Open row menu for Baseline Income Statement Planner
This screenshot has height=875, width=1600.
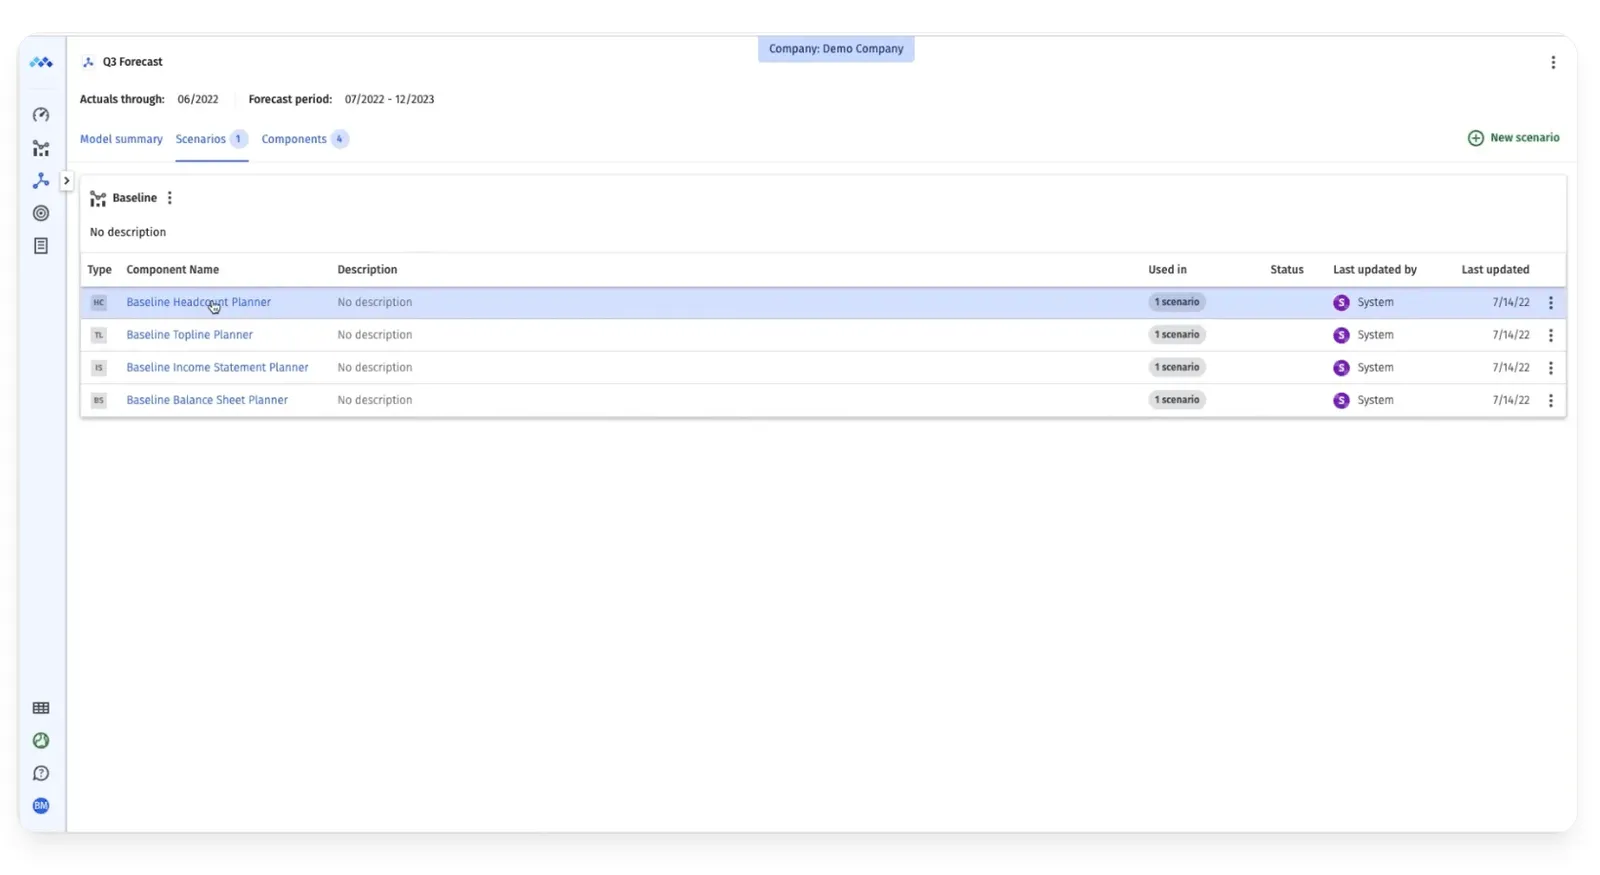(1551, 368)
